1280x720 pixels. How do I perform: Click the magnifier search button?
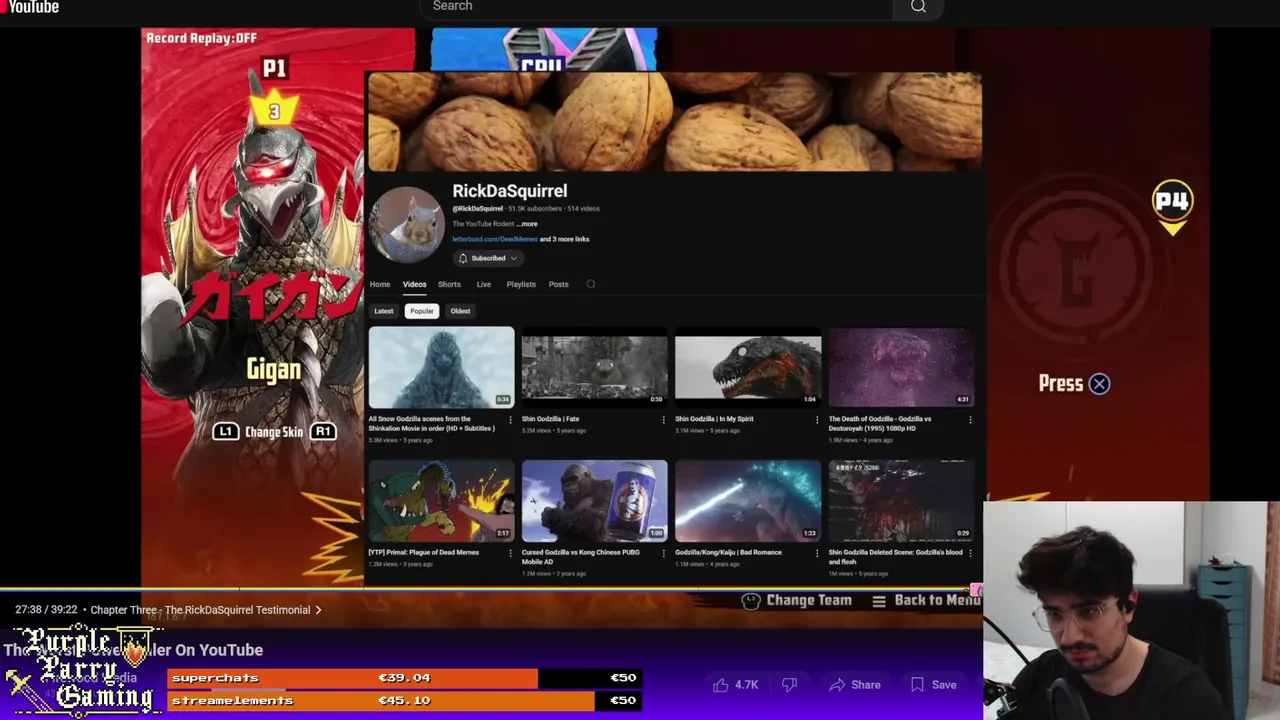(918, 7)
